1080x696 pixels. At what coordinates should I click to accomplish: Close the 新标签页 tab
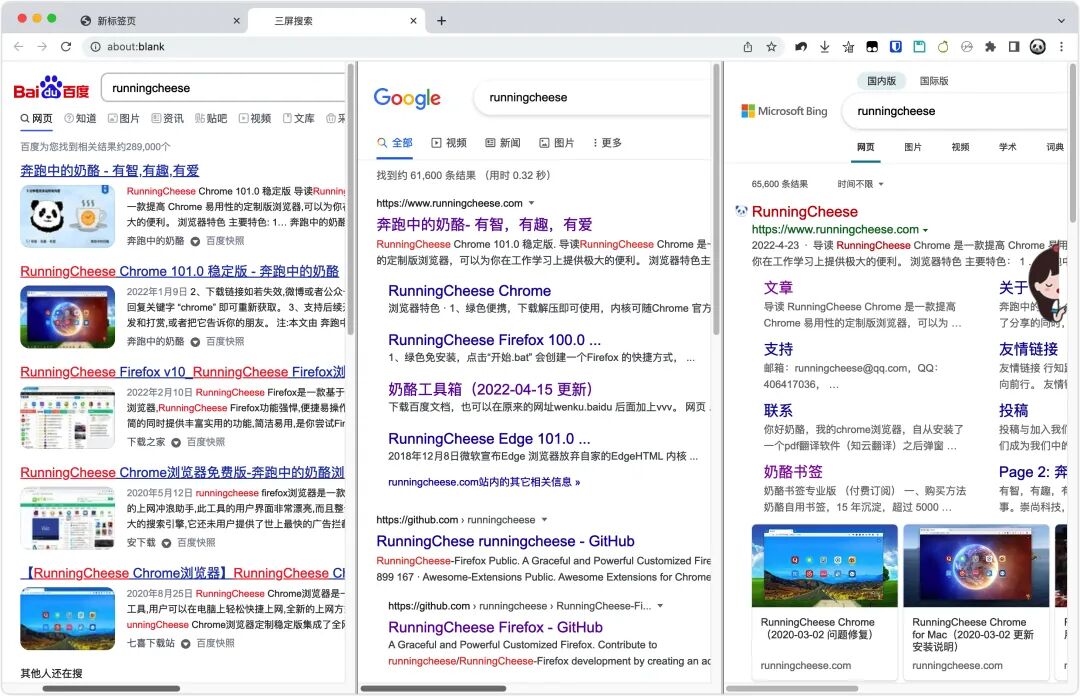pyautogui.click(x=236, y=21)
